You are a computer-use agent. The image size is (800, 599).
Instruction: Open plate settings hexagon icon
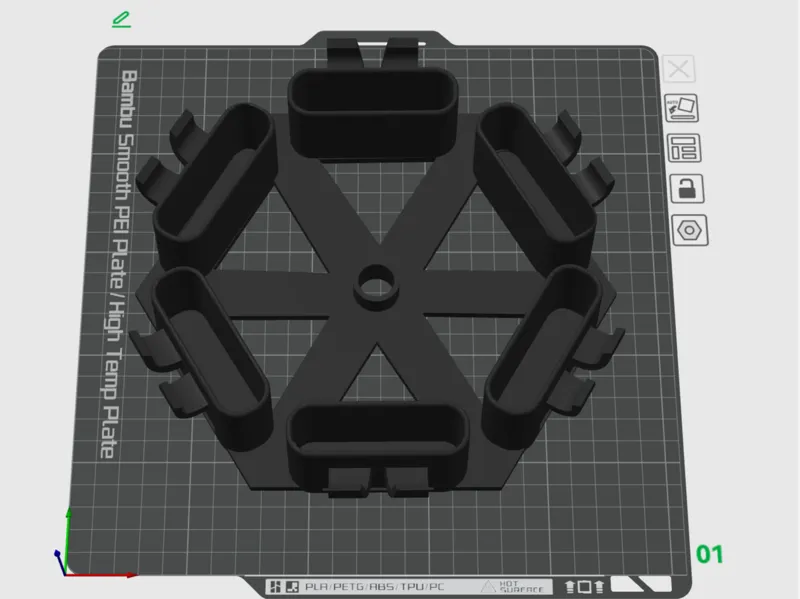pyautogui.click(x=690, y=231)
